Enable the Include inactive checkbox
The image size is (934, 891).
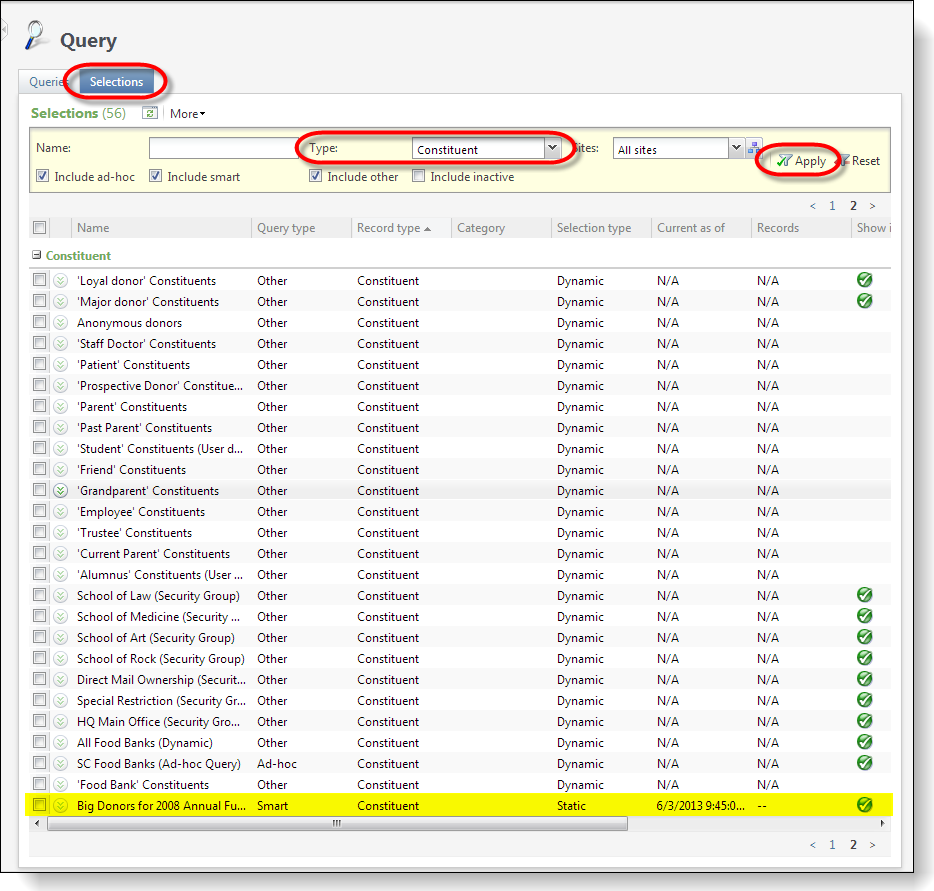point(419,176)
